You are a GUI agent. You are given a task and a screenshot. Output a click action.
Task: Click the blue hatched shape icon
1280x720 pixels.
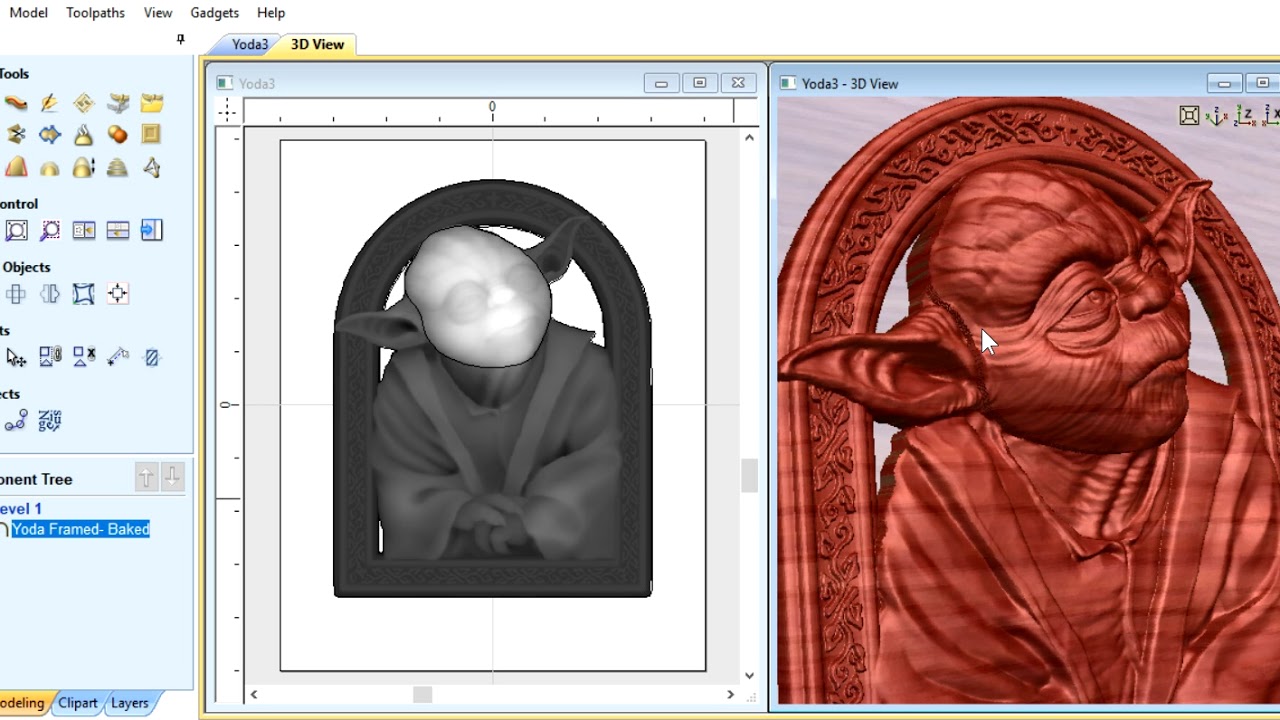(x=152, y=357)
